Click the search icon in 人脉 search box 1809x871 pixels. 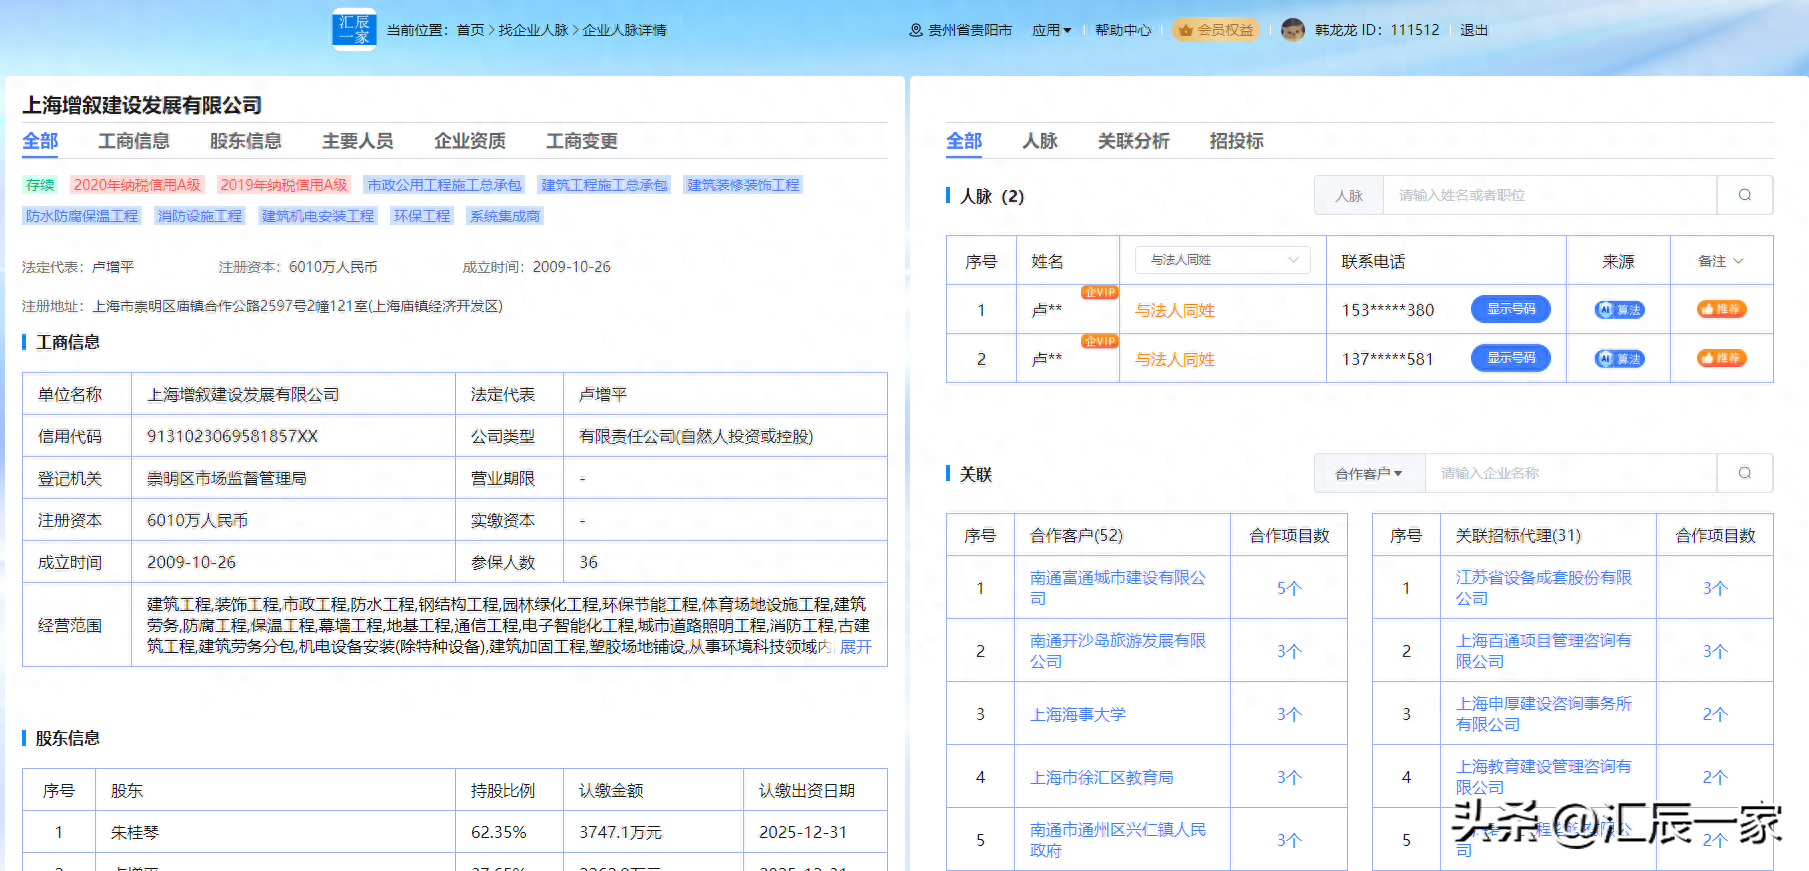[x=1744, y=195]
